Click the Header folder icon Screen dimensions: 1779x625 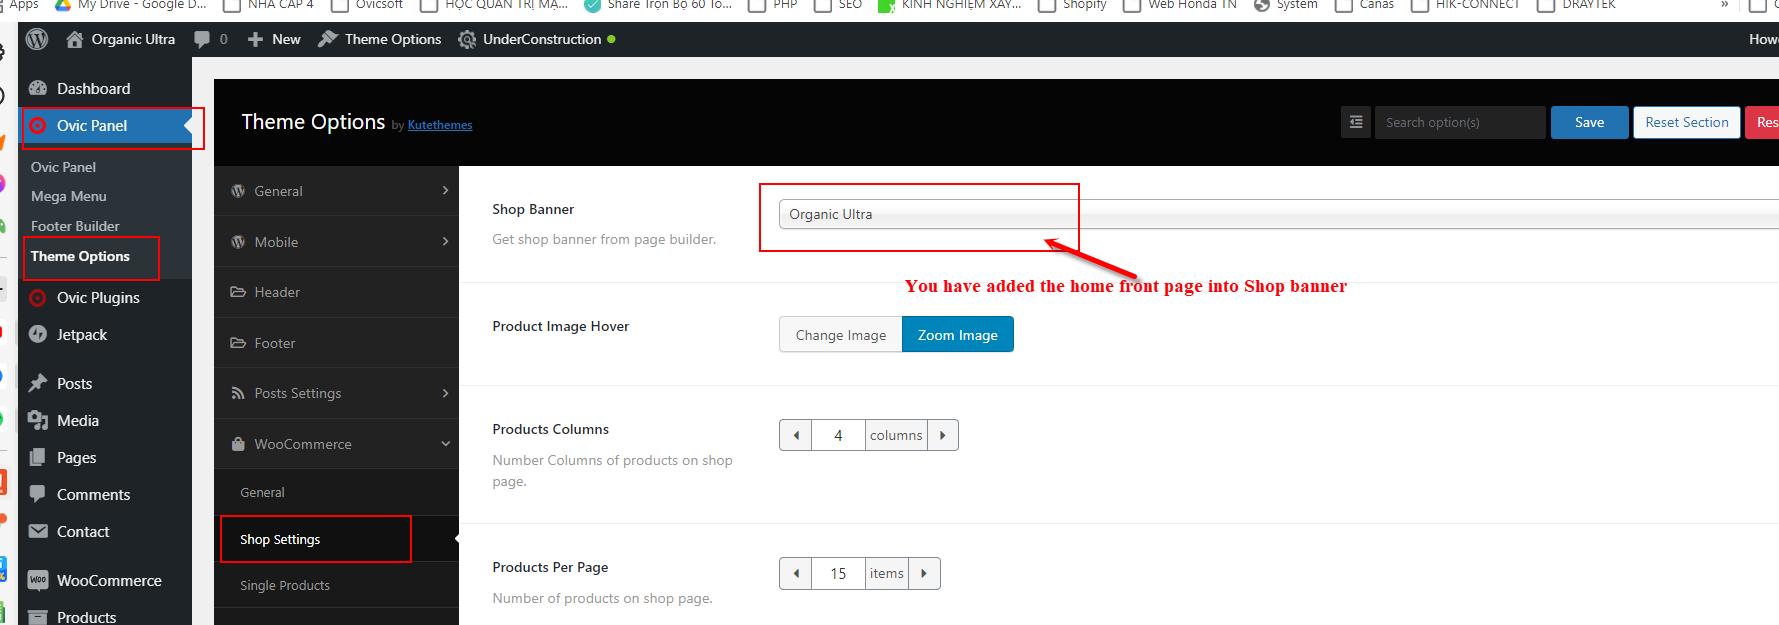[x=238, y=292]
